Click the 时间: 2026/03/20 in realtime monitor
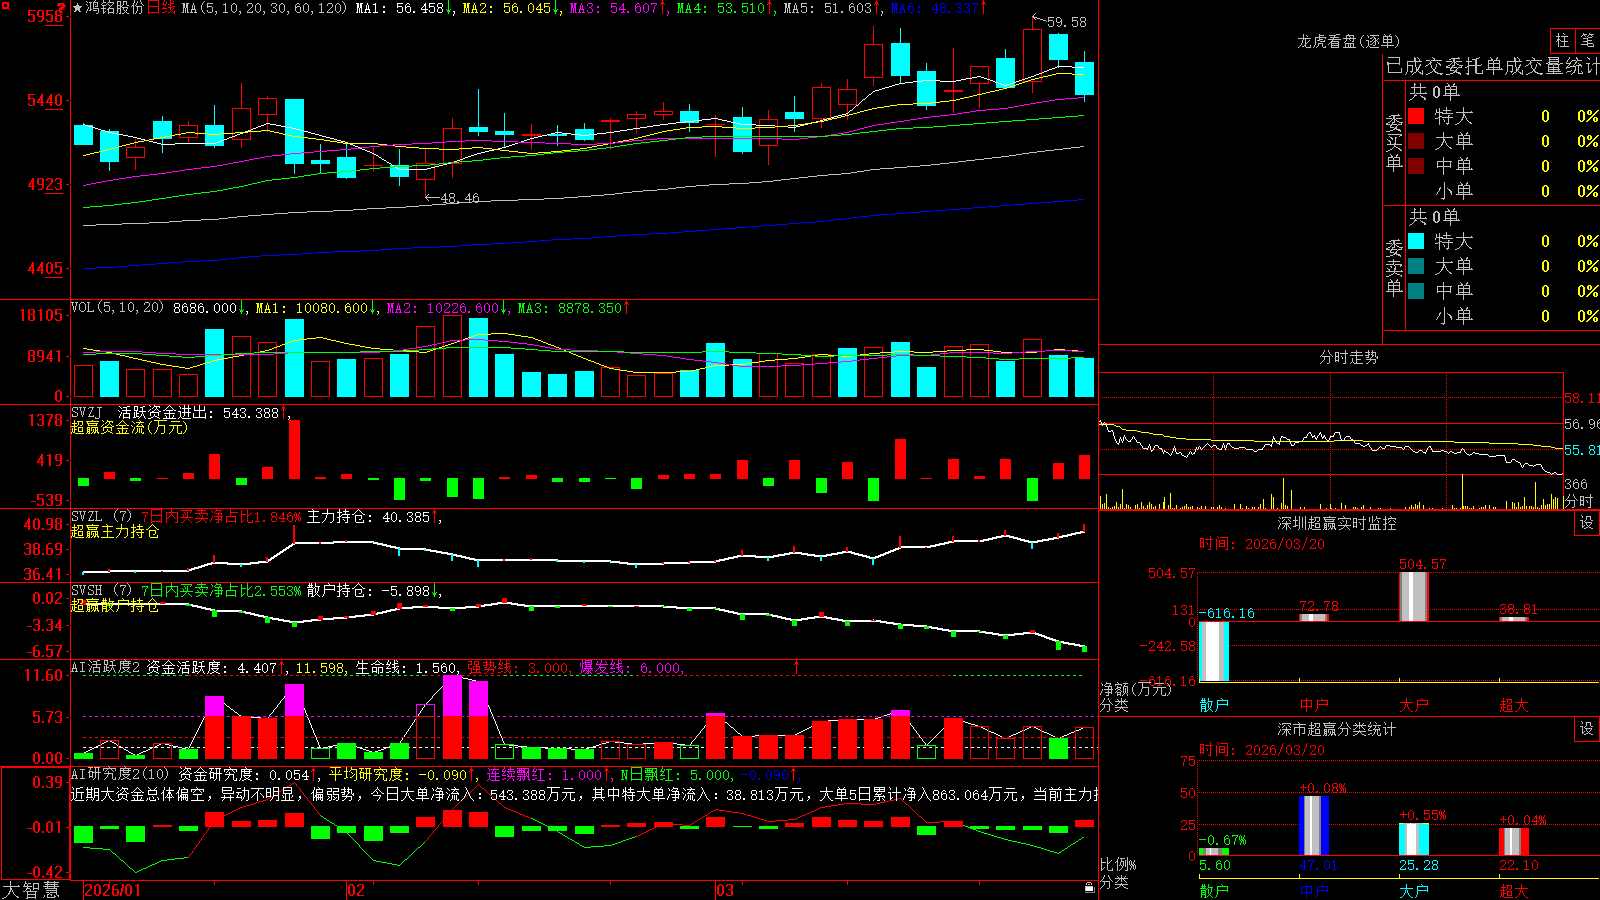 click(x=1262, y=544)
